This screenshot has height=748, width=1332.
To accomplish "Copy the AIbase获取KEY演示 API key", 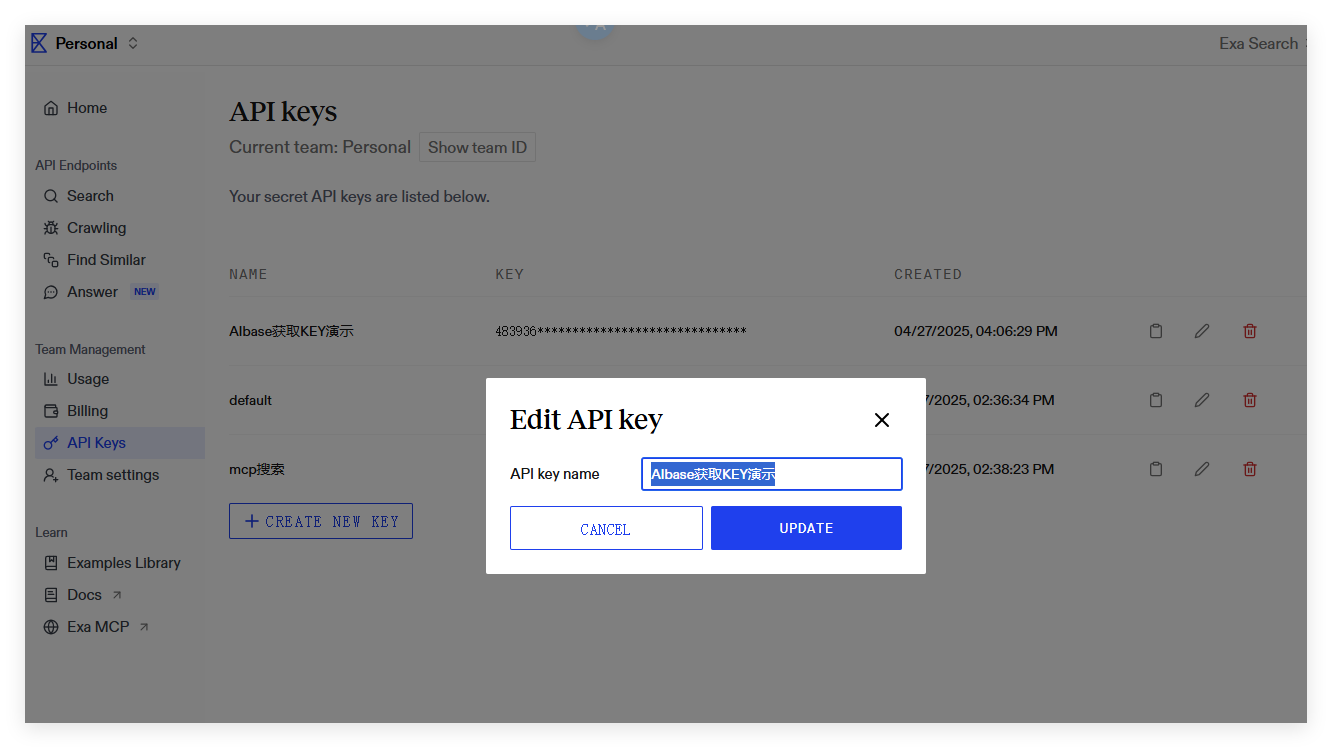I will [1156, 331].
